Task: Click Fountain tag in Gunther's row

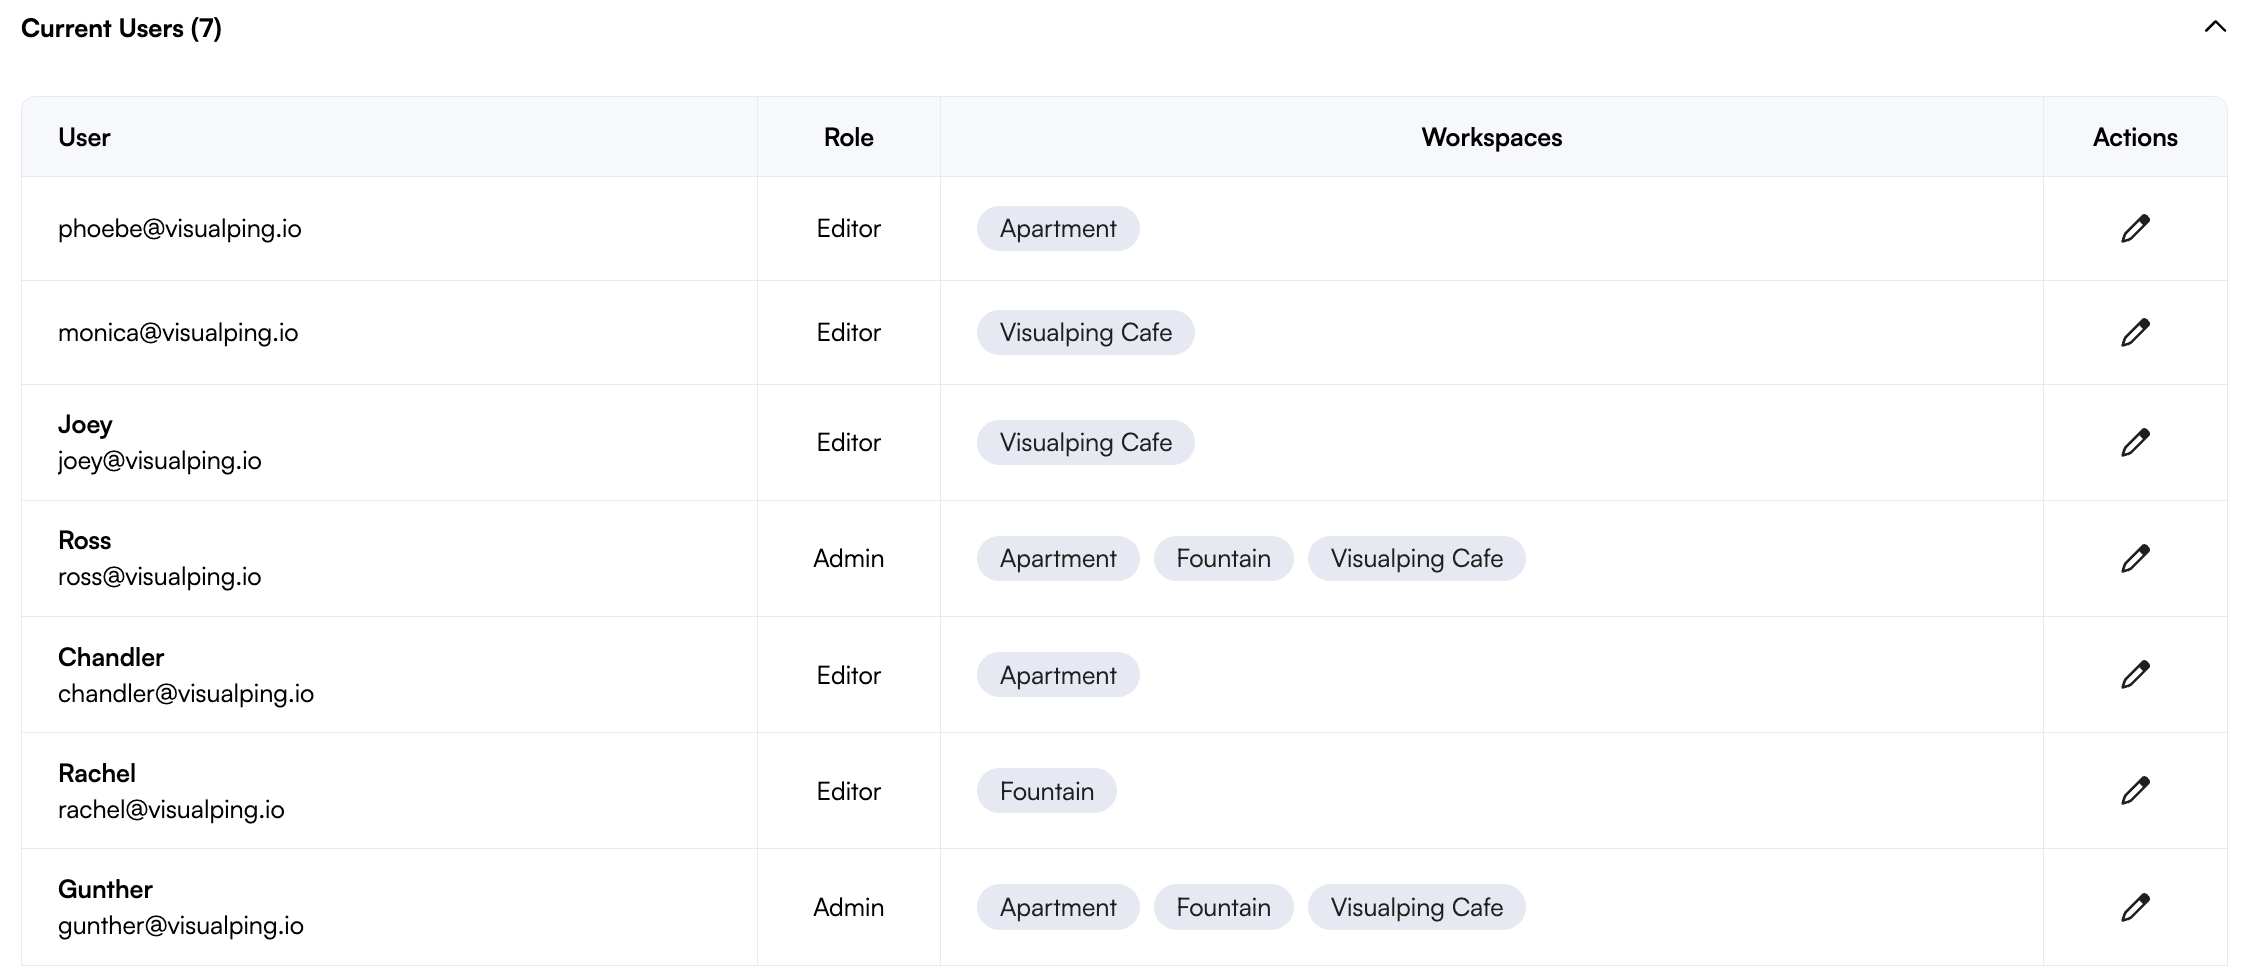Action: pos(1224,907)
